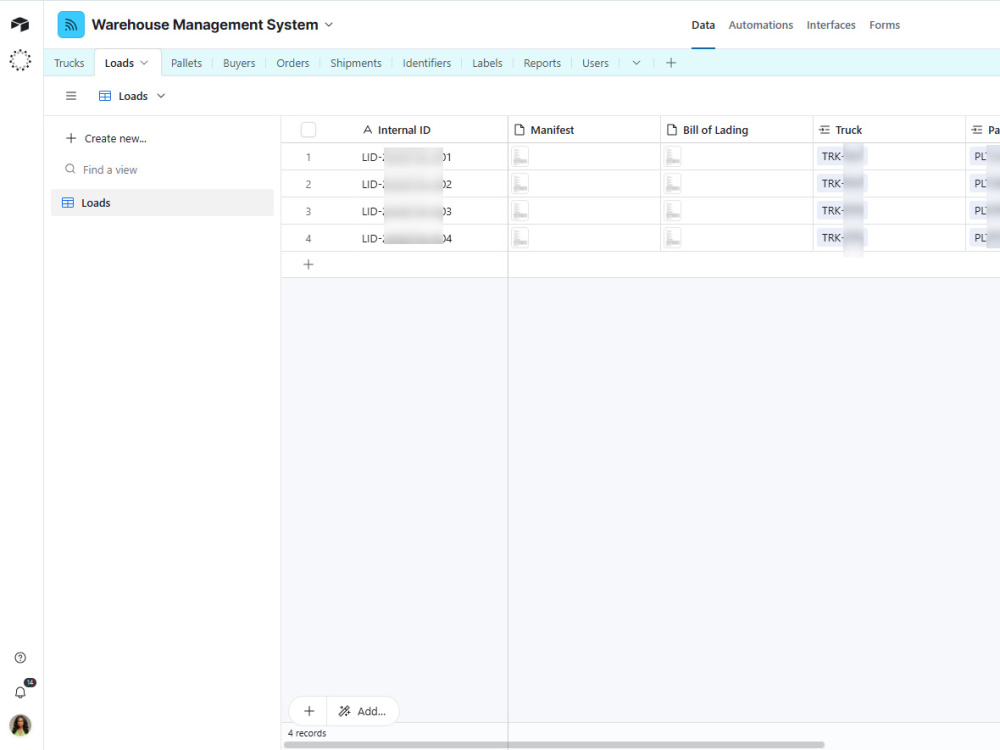Switch to the Labels table tab
1000x750 pixels.
[x=487, y=63]
